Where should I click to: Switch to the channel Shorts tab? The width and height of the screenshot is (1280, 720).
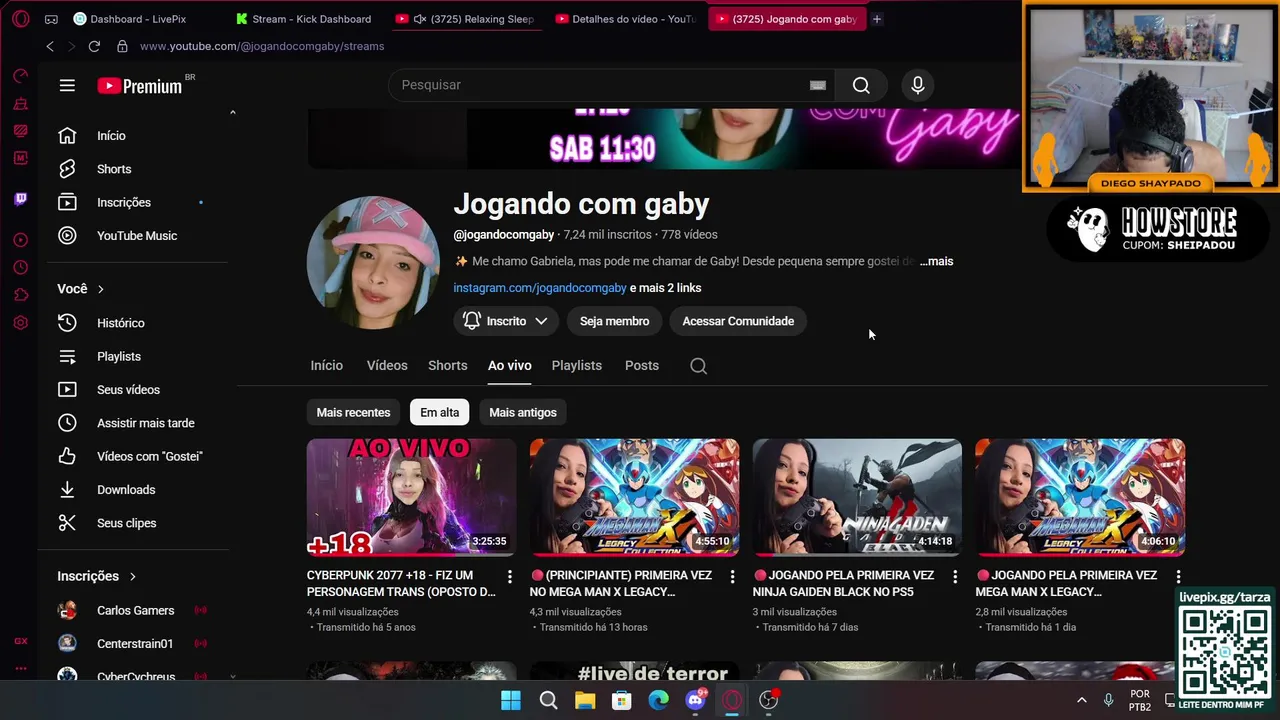(x=448, y=366)
